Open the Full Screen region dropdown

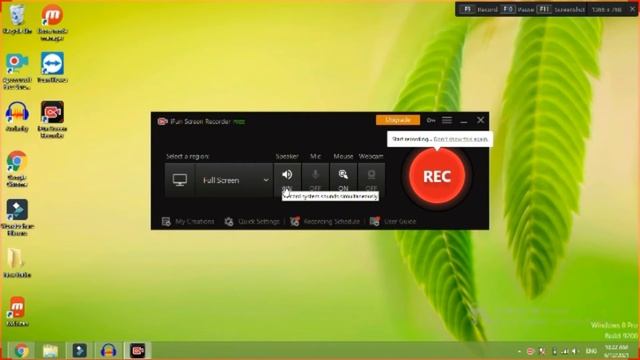234,180
